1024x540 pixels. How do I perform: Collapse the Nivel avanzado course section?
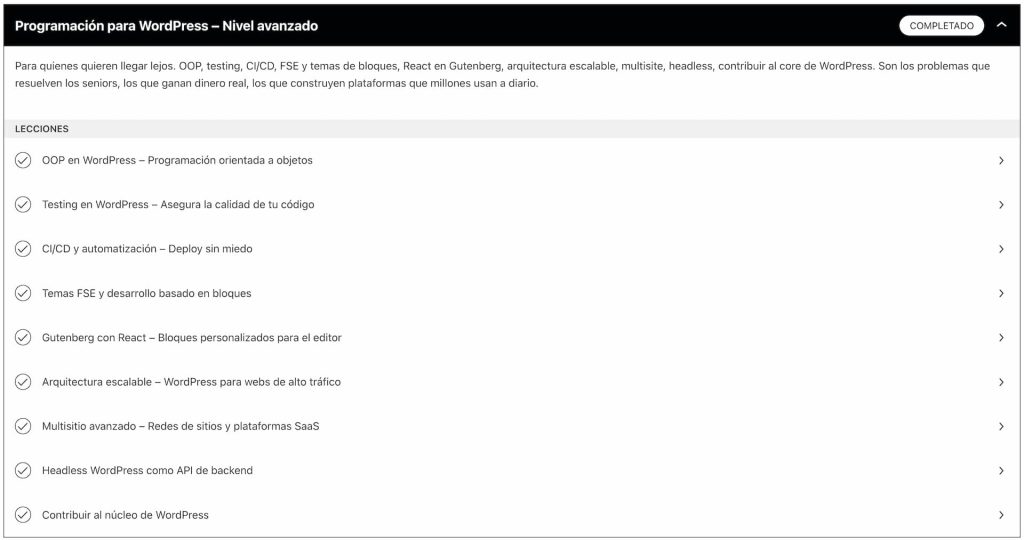(x=1002, y=26)
